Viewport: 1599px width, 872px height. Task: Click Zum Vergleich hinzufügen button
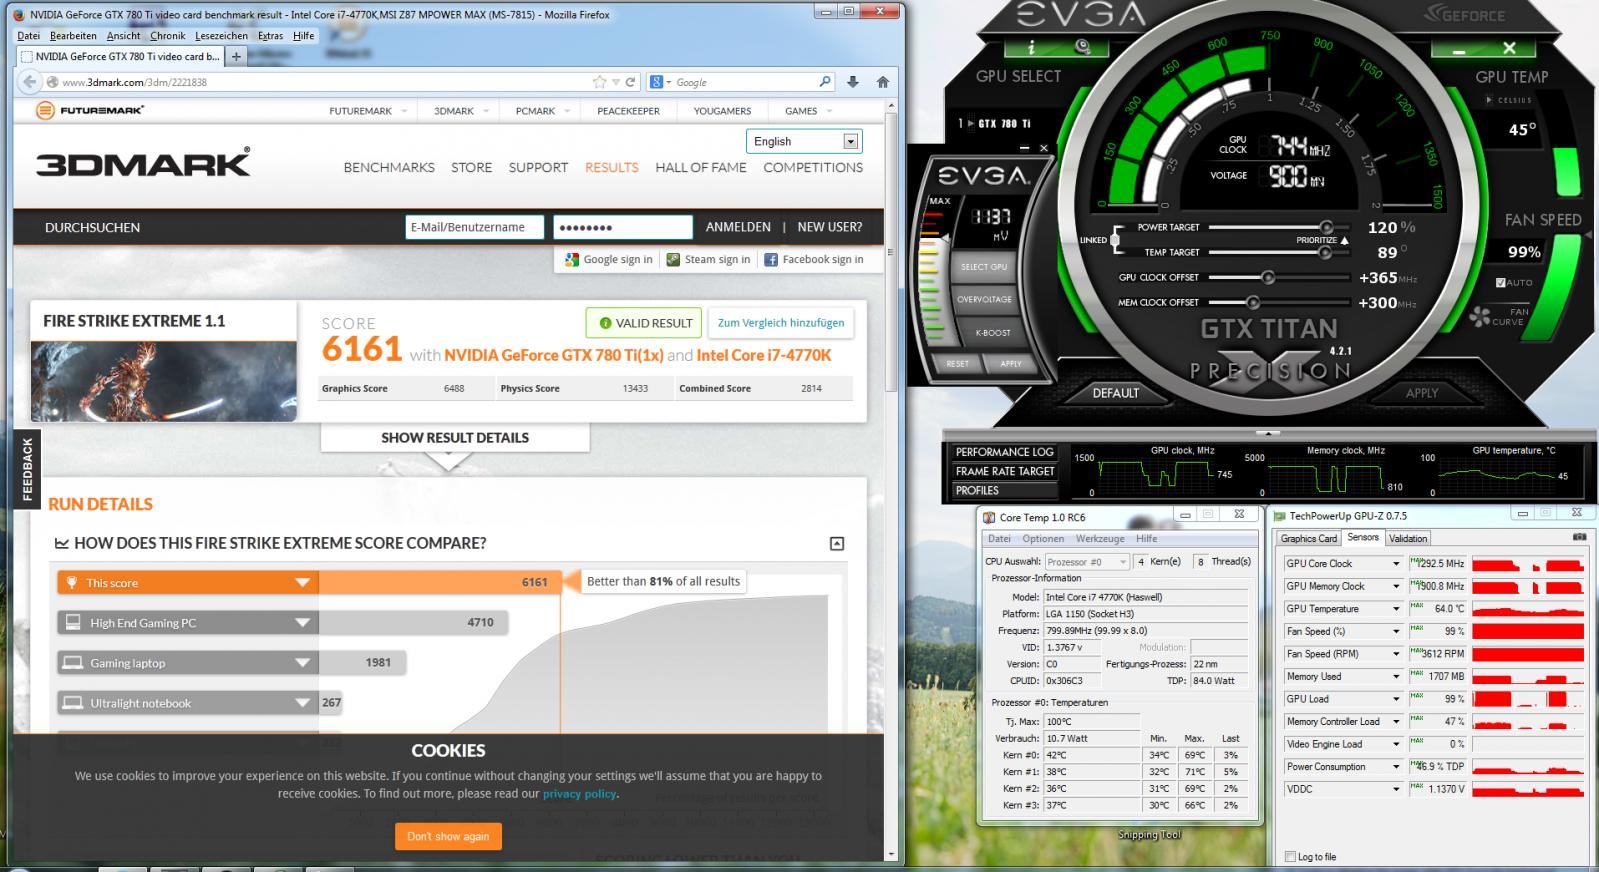[x=780, y=322]
